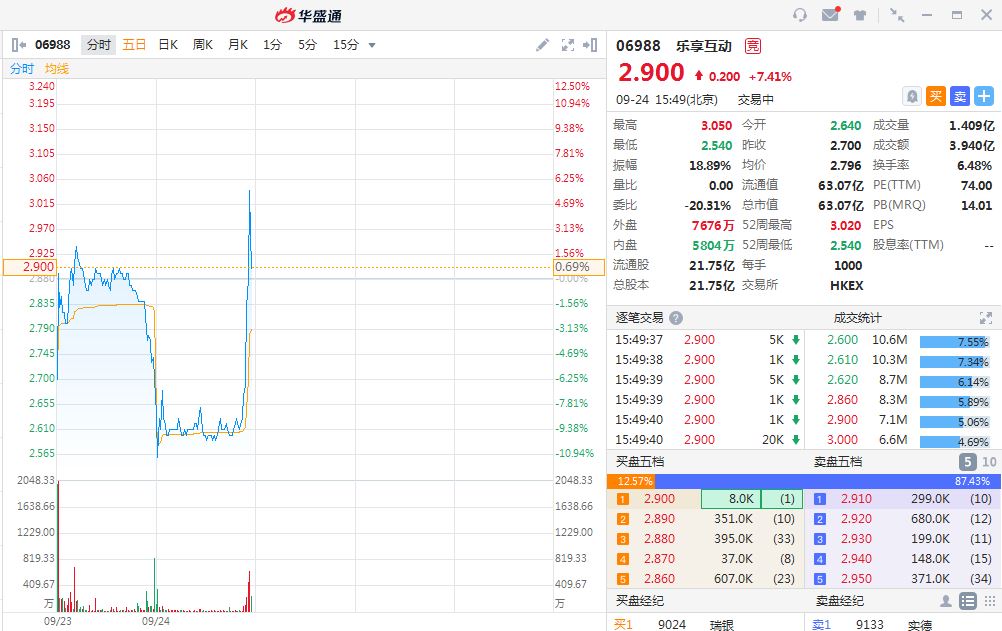Click the pencil drawing tool icon
Viewport: 1002px width, 631px height.
(x=542, y=45)
